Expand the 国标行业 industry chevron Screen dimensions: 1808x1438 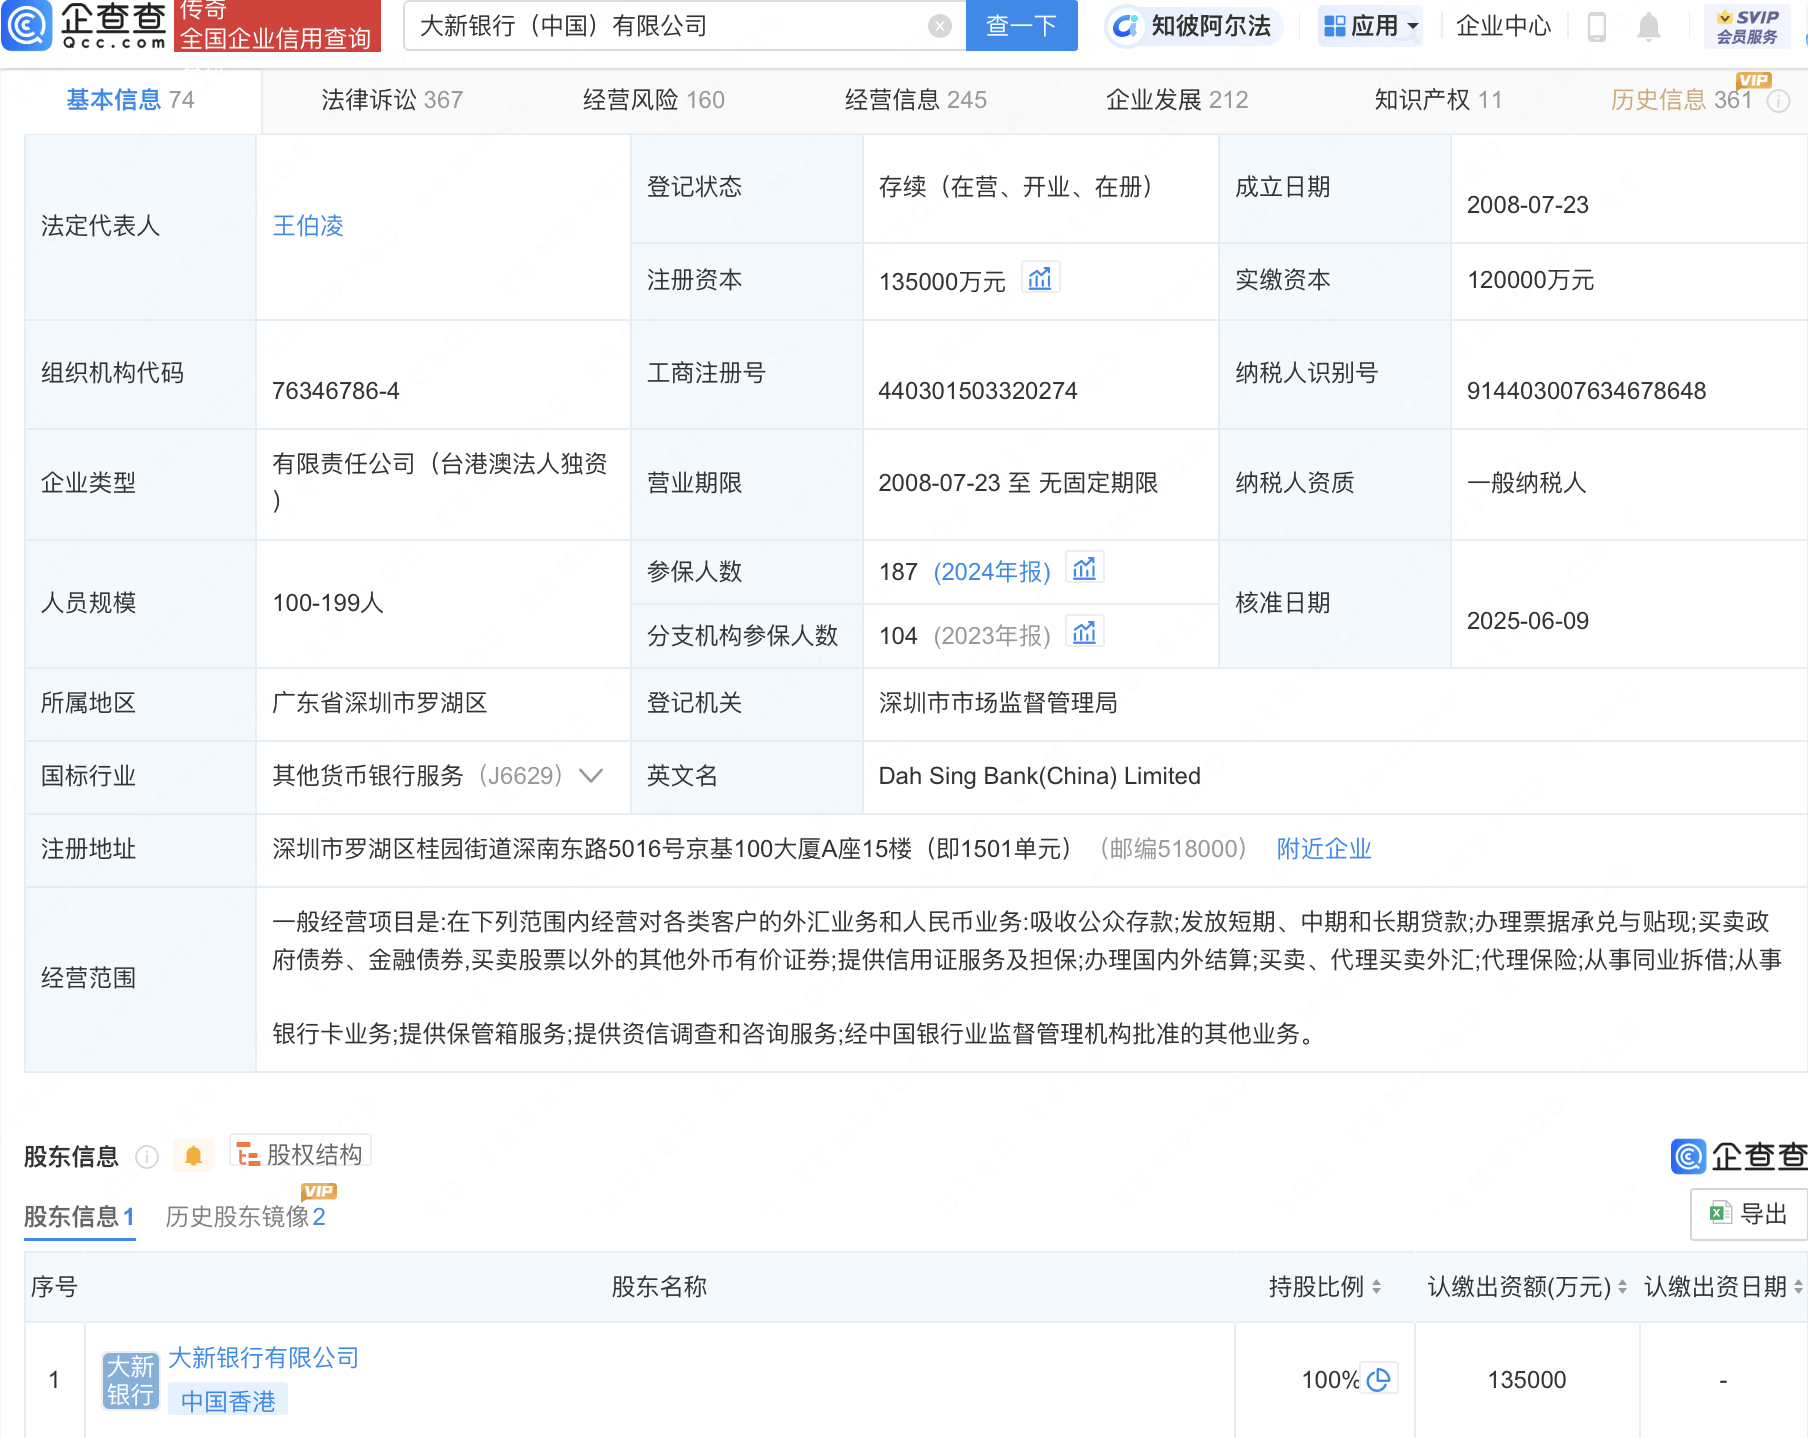[x=591, y=776]
